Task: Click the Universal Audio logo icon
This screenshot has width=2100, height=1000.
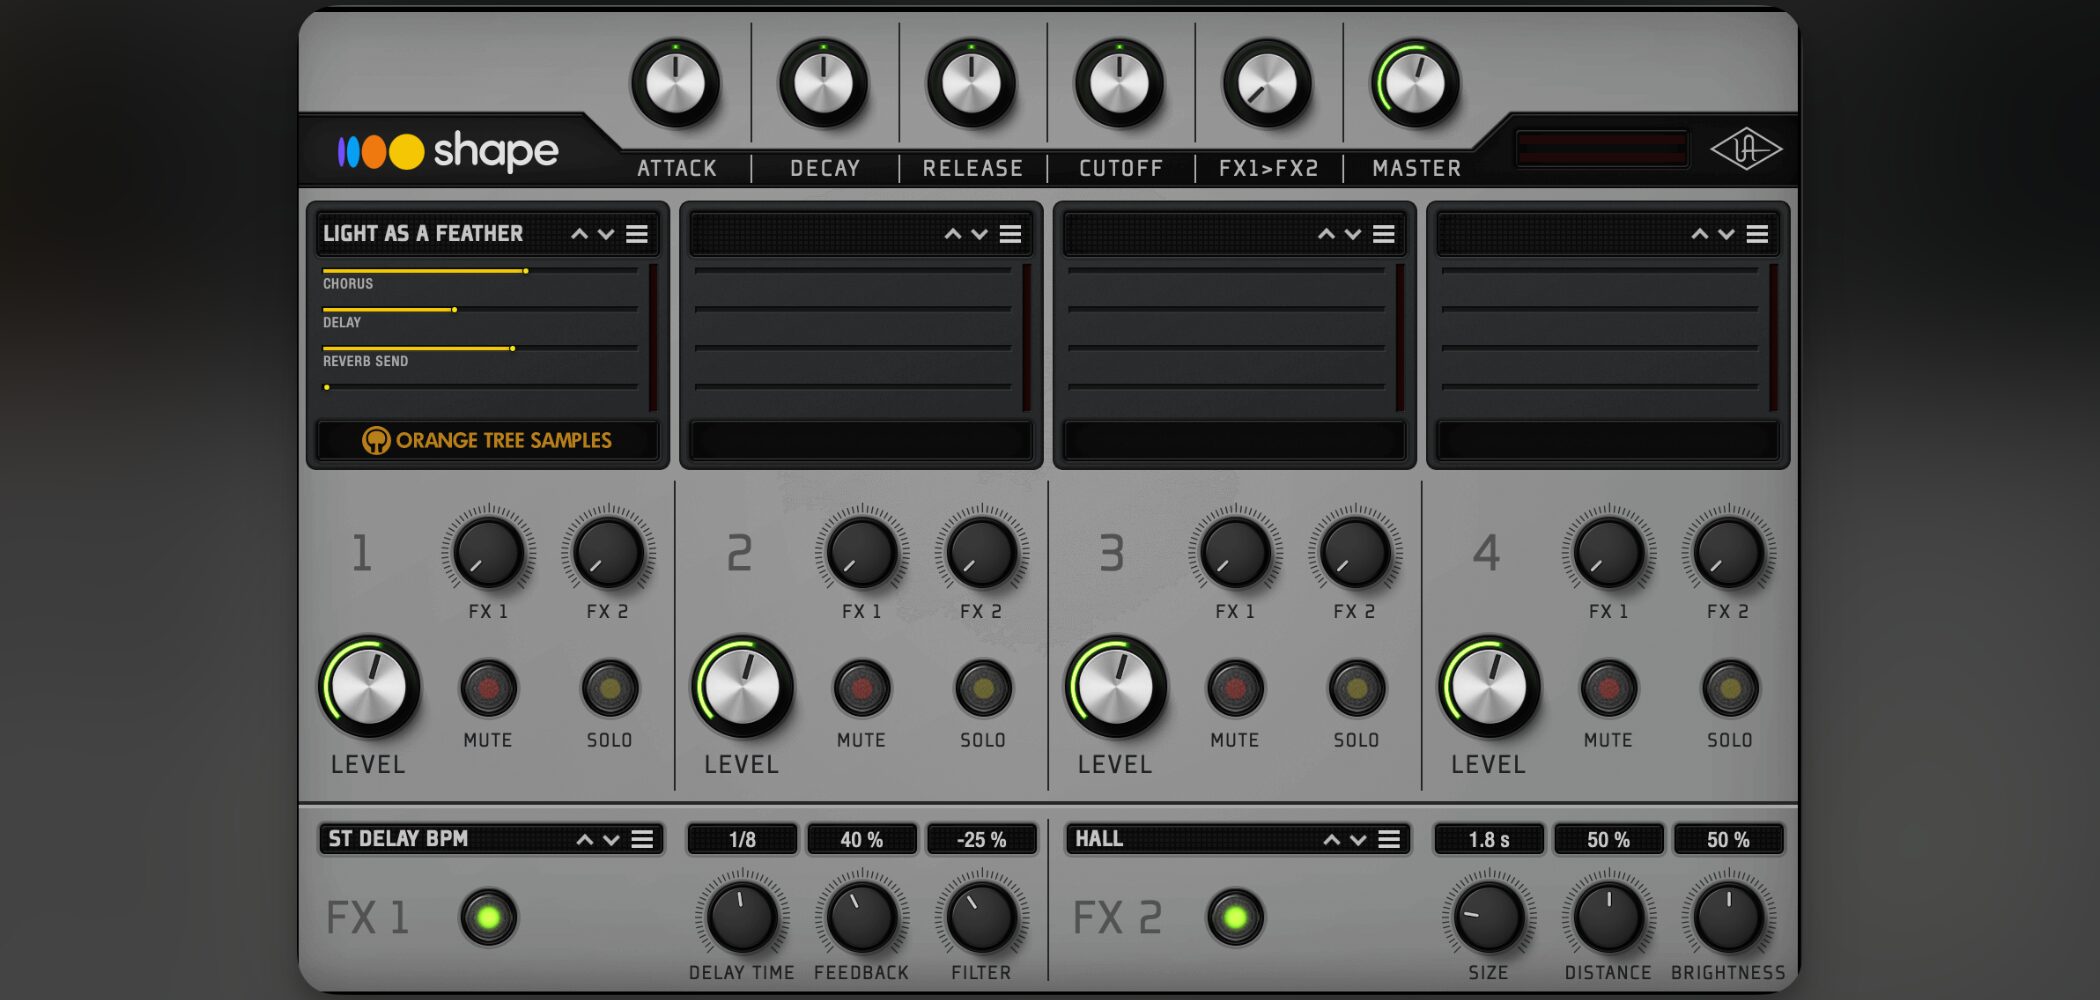Action: (x=1745, y=150)
